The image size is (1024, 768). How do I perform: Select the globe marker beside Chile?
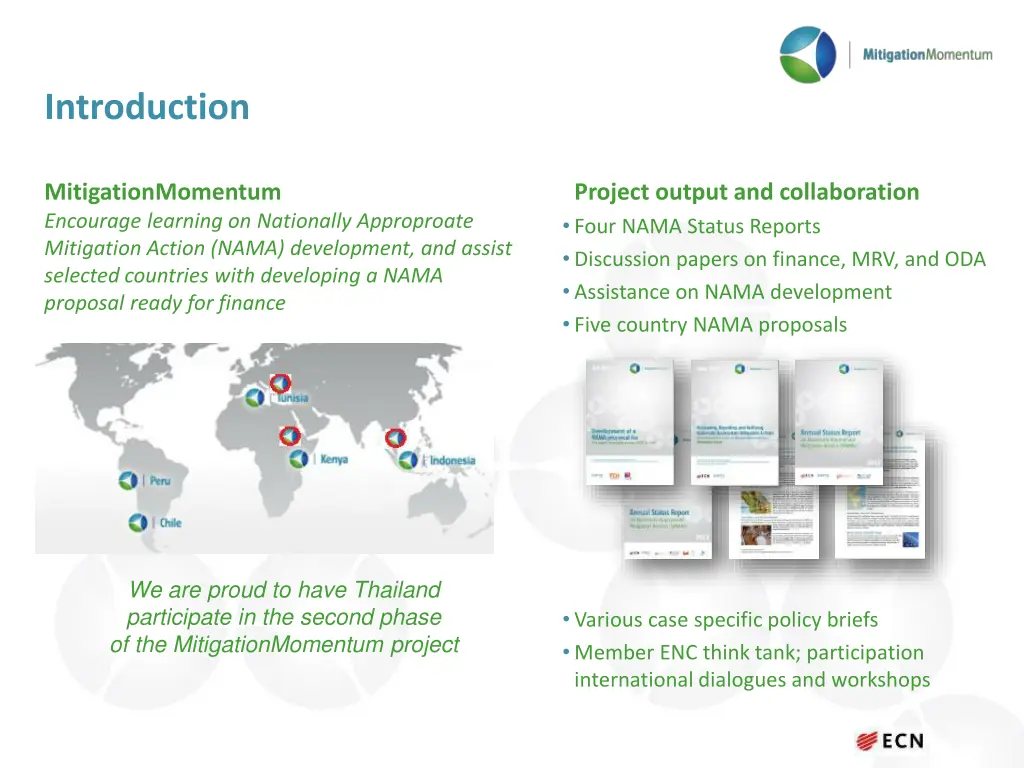click(x=138, y=522)
